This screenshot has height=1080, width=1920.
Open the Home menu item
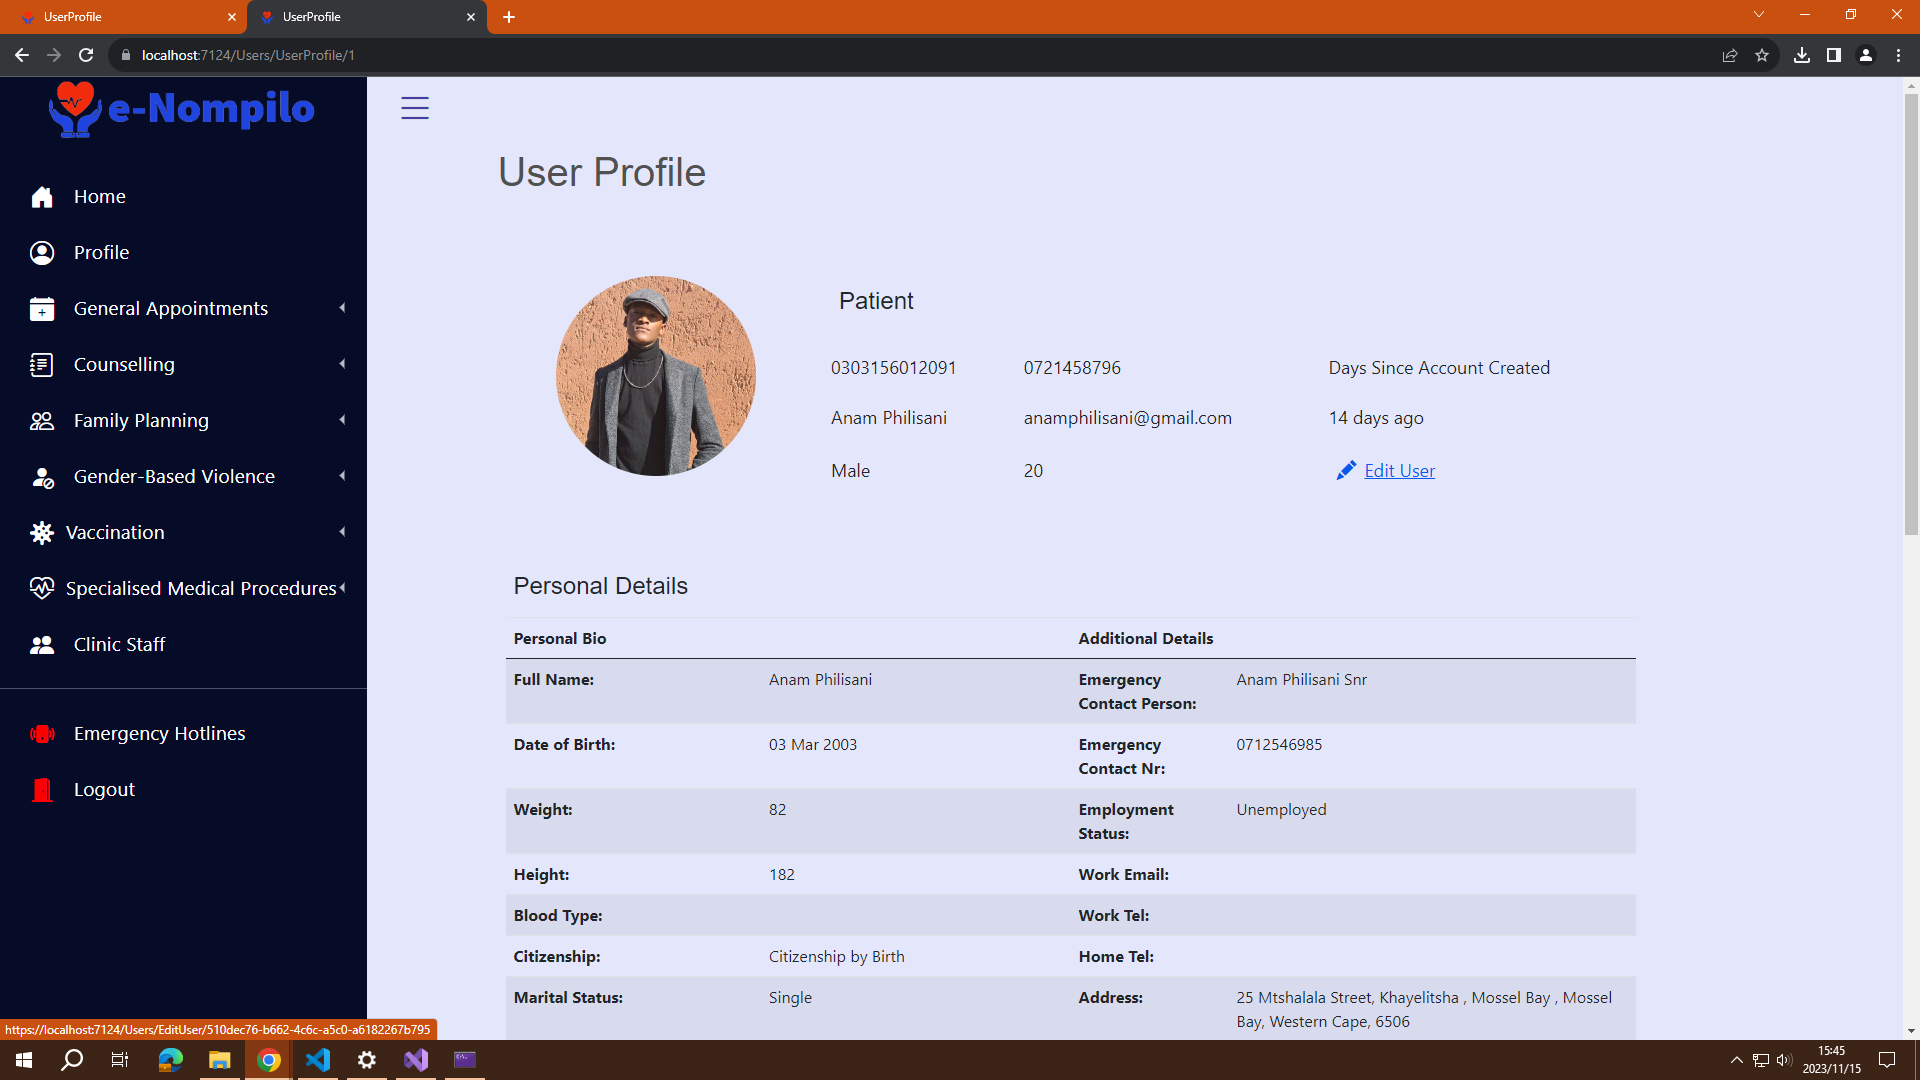point(99,197)
